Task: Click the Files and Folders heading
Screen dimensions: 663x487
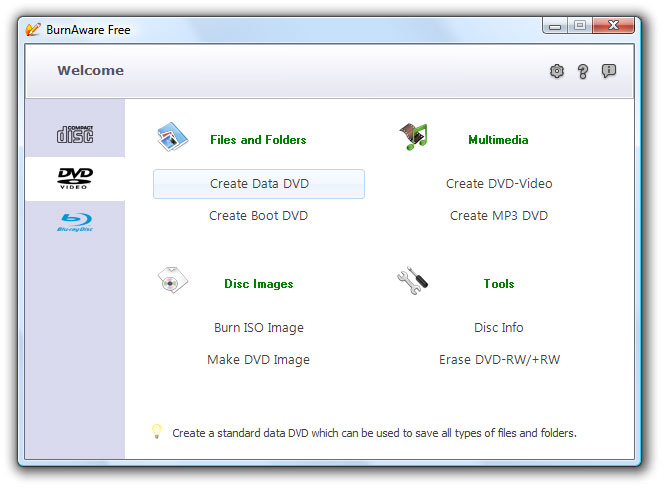Action: (258, 140)
